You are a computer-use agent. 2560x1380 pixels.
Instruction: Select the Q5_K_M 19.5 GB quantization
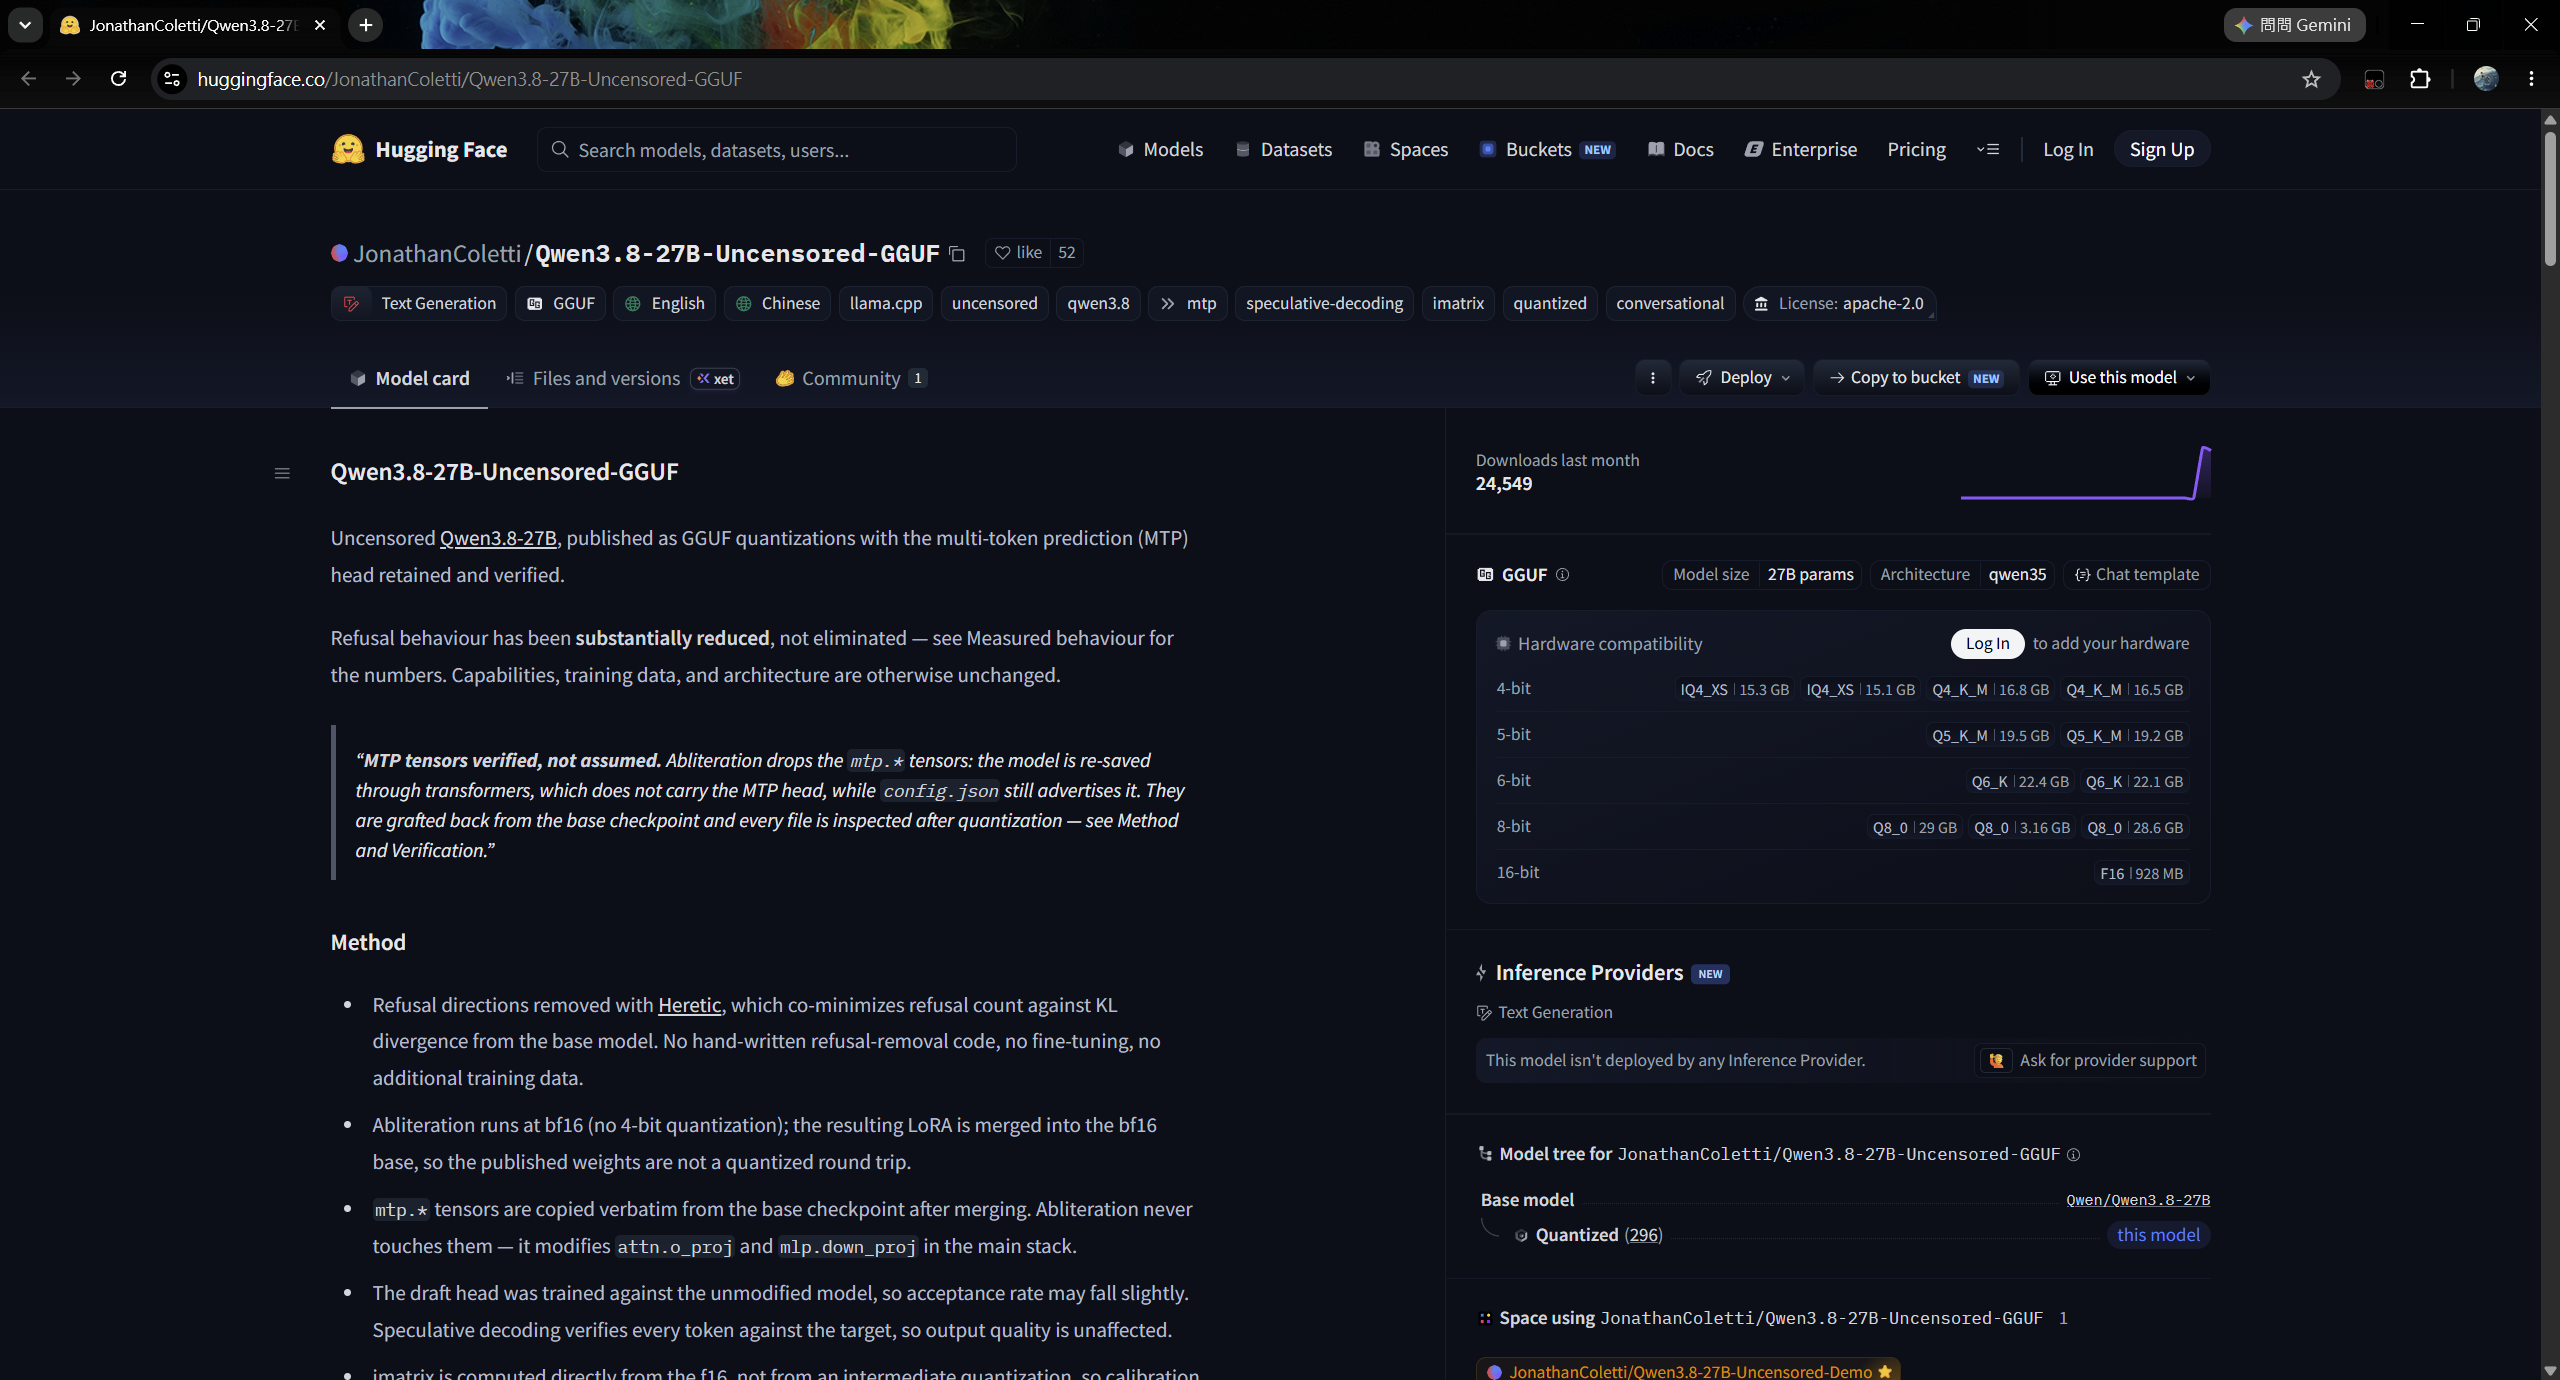[1990, 736]
